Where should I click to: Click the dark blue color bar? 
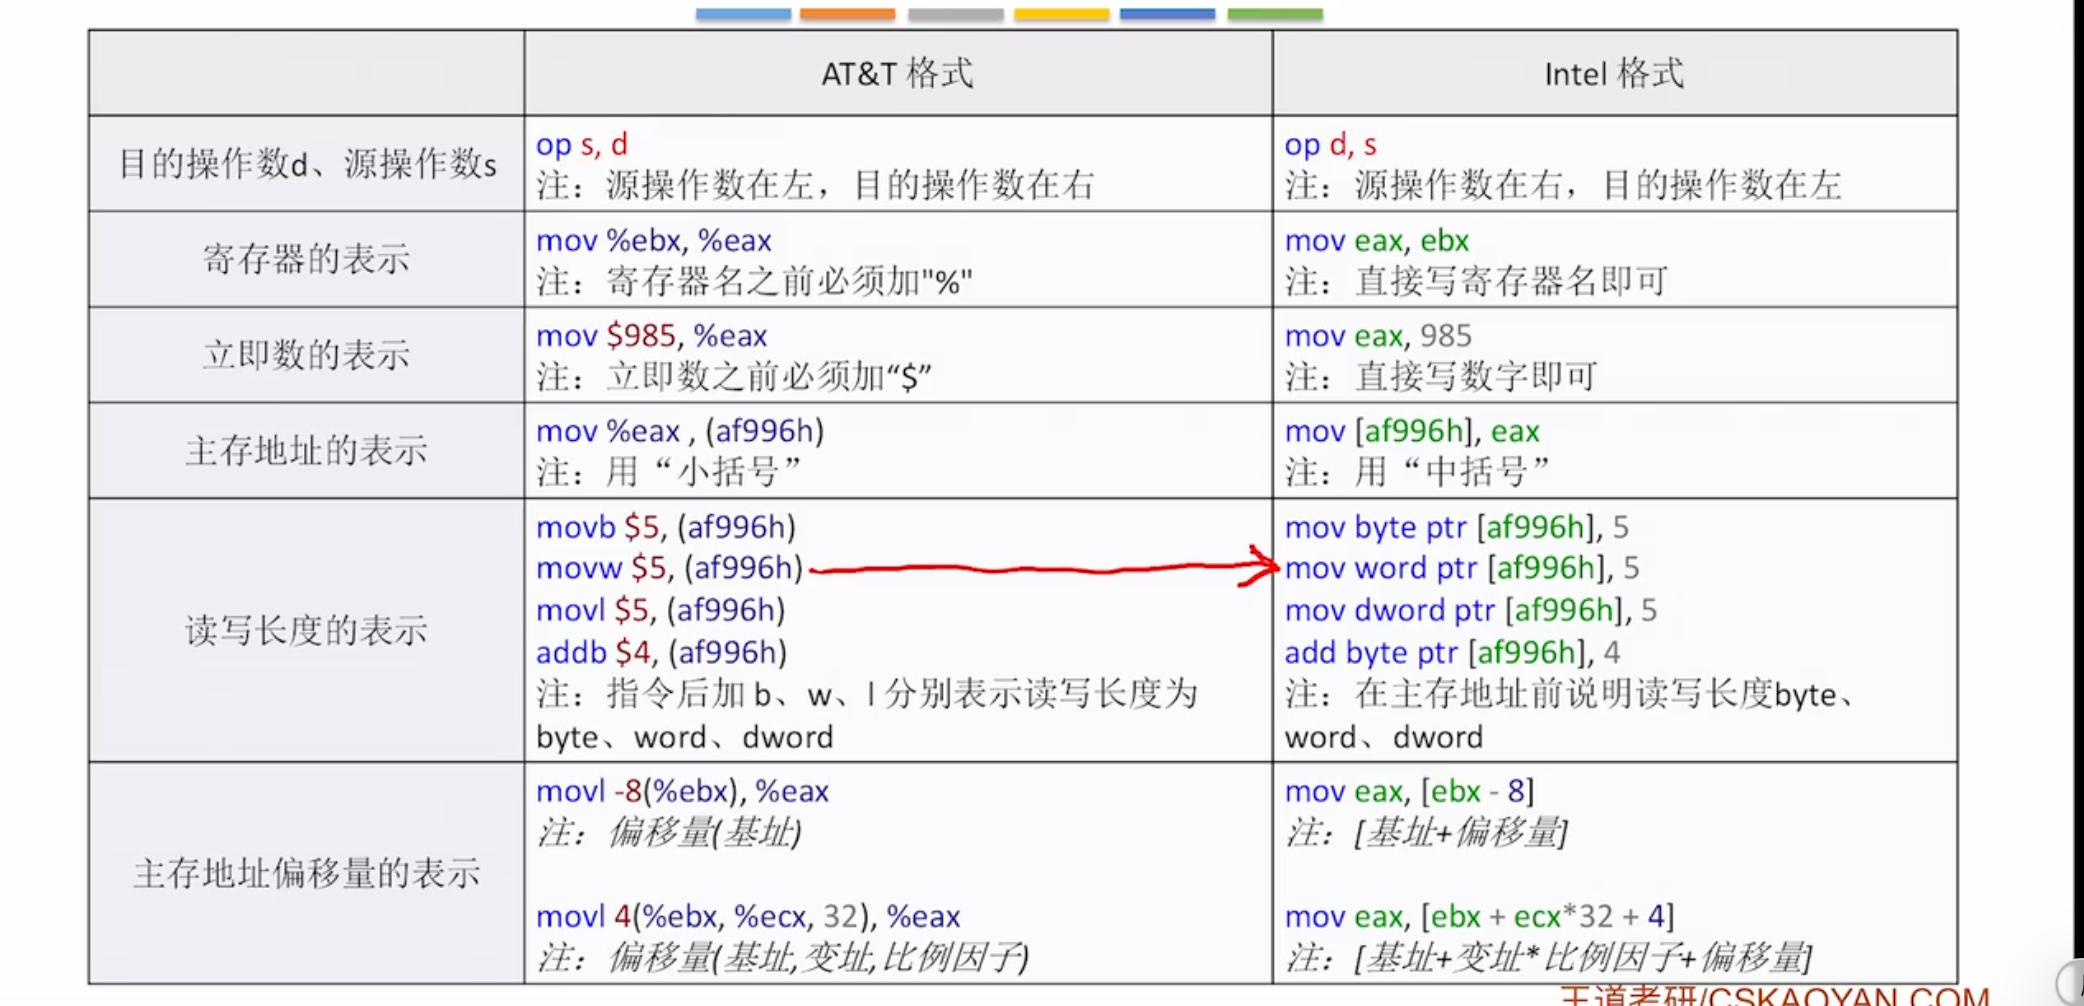pos(1167,14)
